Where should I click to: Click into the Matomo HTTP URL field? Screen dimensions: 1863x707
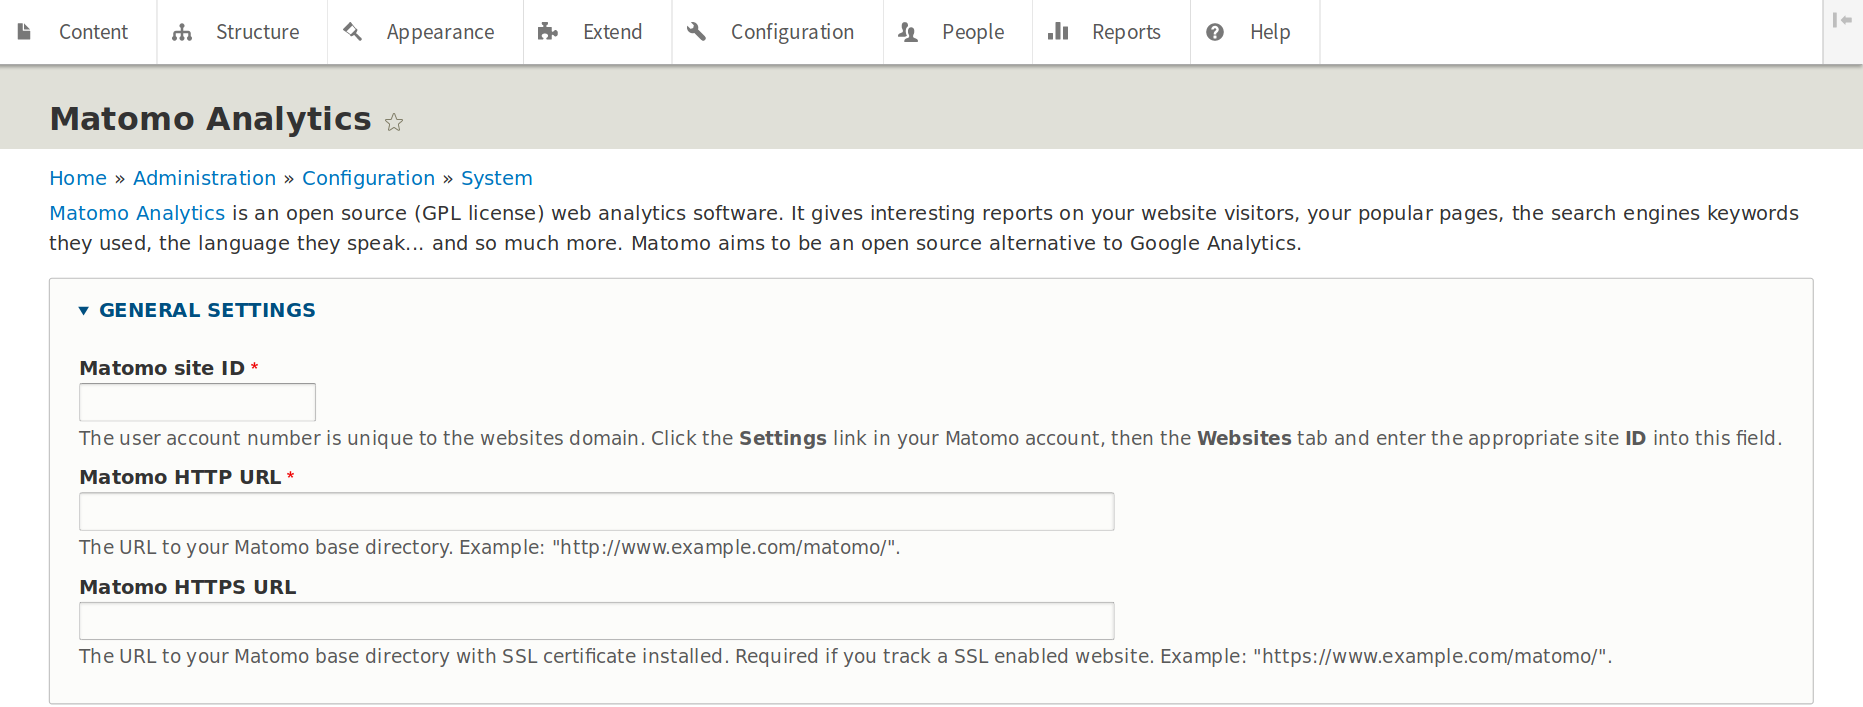pos(596,511)
